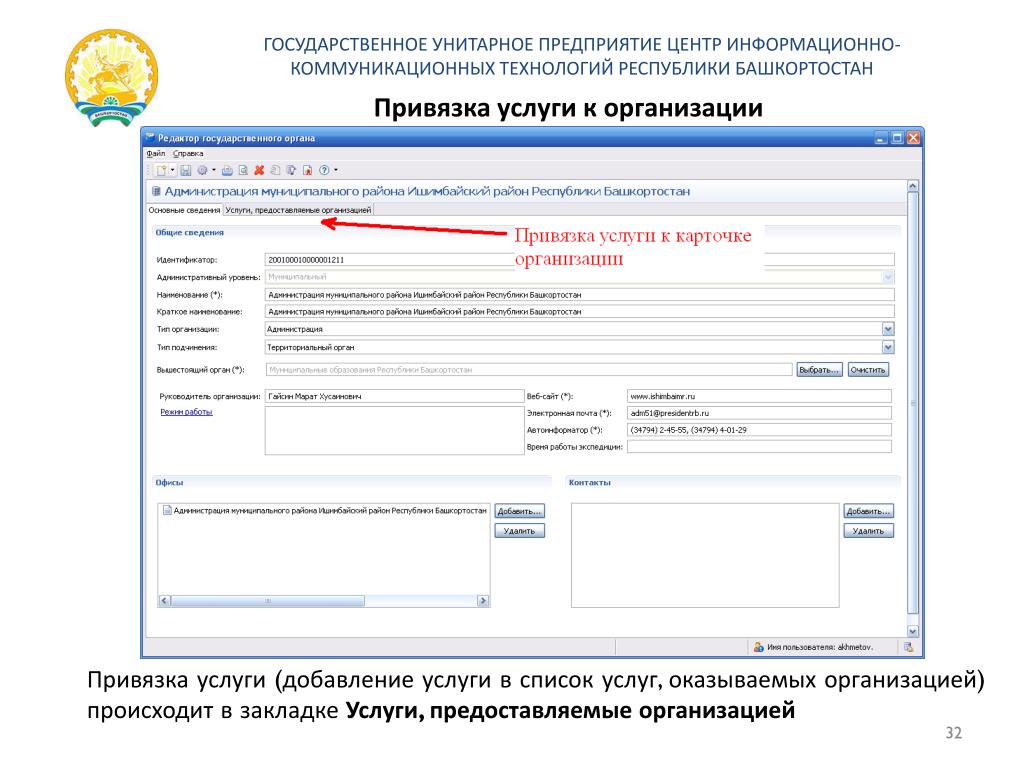Click the main vertical scrollbar up arrow
The image size is (1024, 768).
pyautogui.click(x=912, y=186)
